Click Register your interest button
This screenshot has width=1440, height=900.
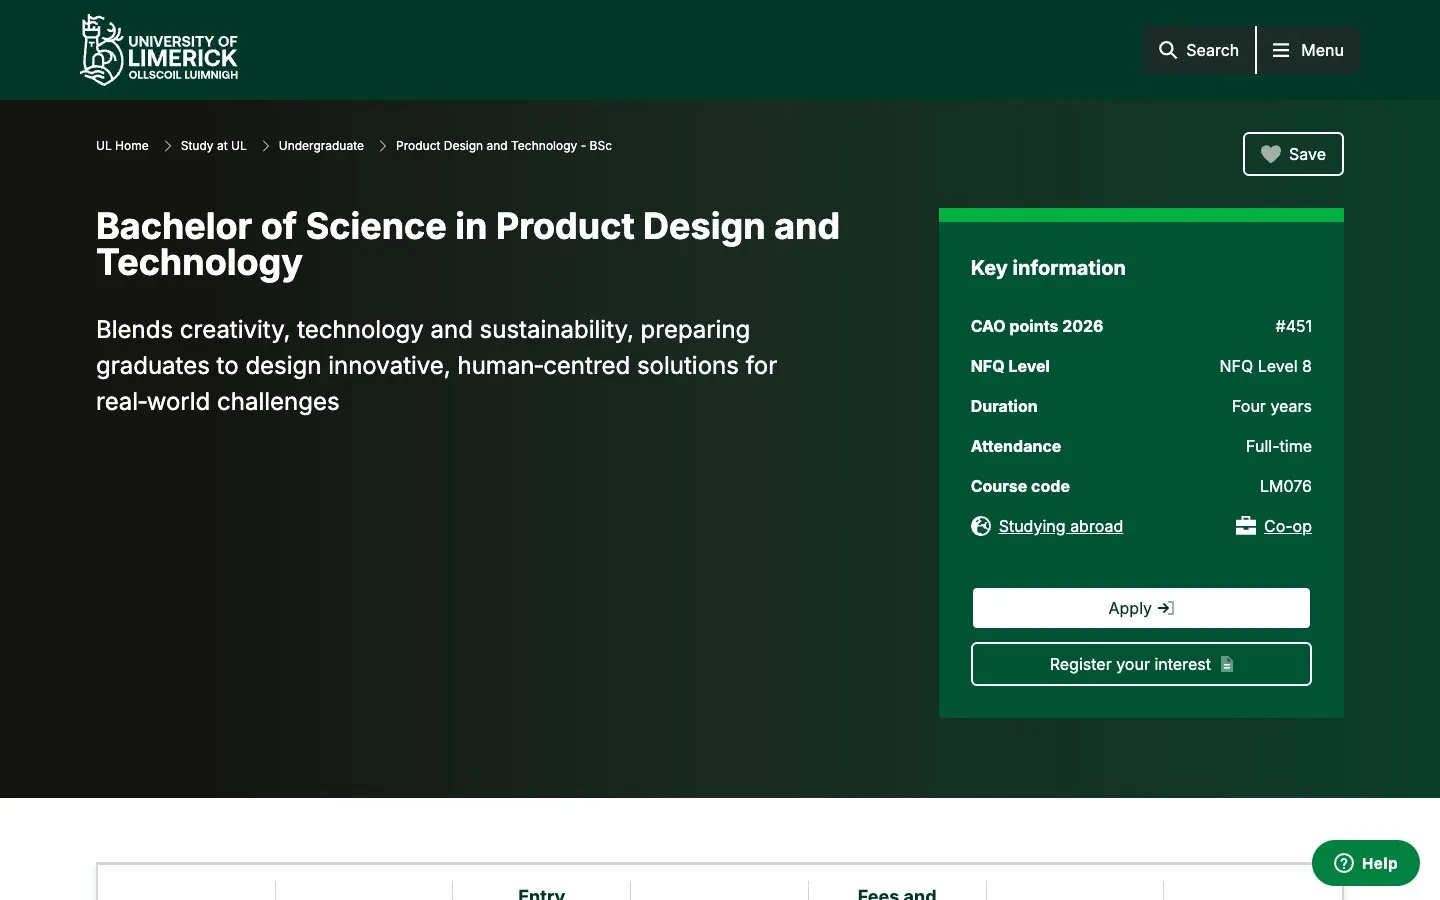pos(1141,664)
